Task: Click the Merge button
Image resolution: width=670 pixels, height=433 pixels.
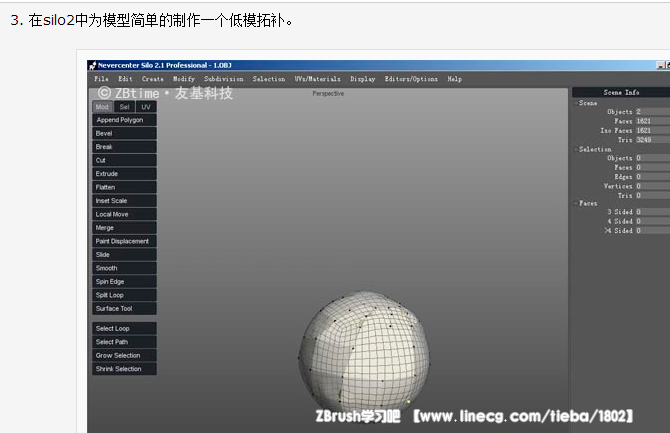Action: click(124, 228)
